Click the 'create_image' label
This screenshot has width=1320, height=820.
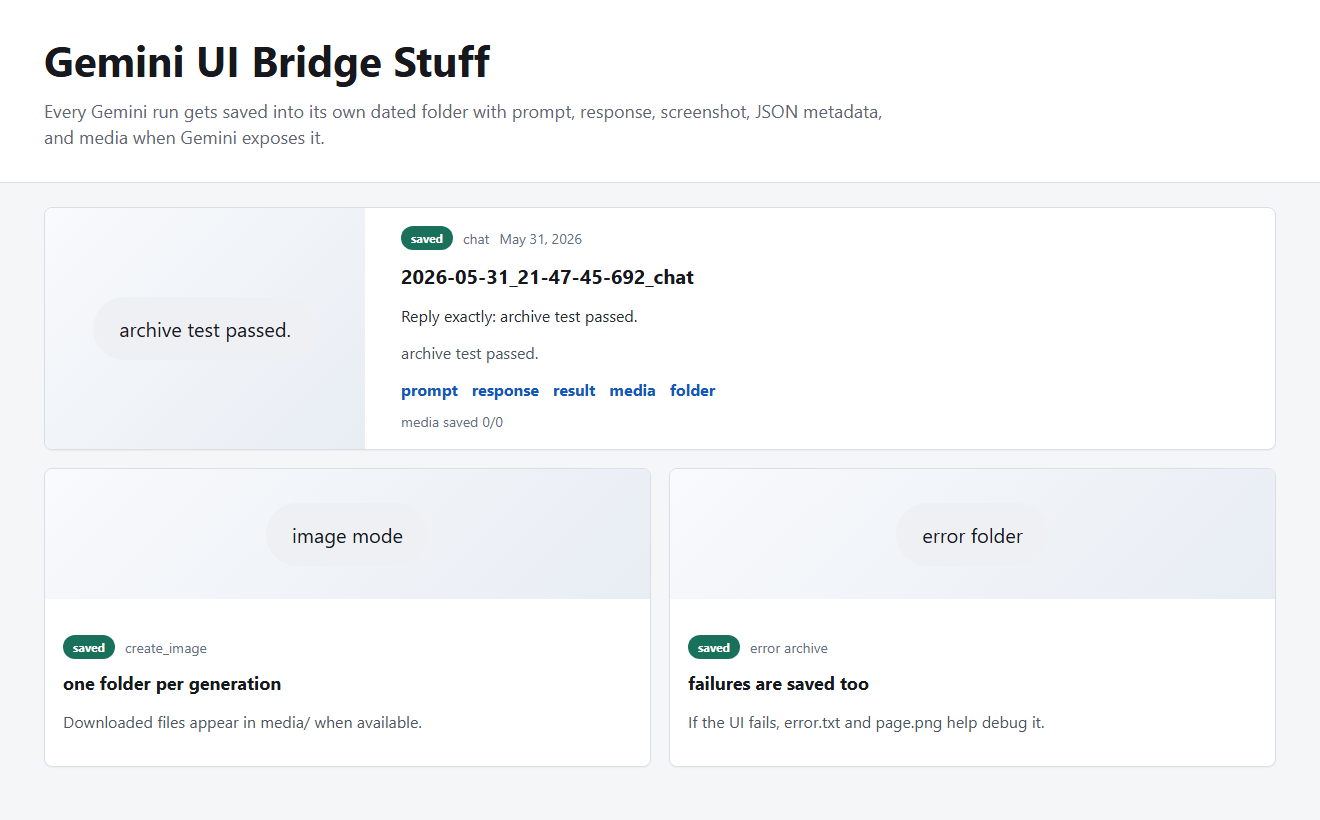(x=166, y=648)
